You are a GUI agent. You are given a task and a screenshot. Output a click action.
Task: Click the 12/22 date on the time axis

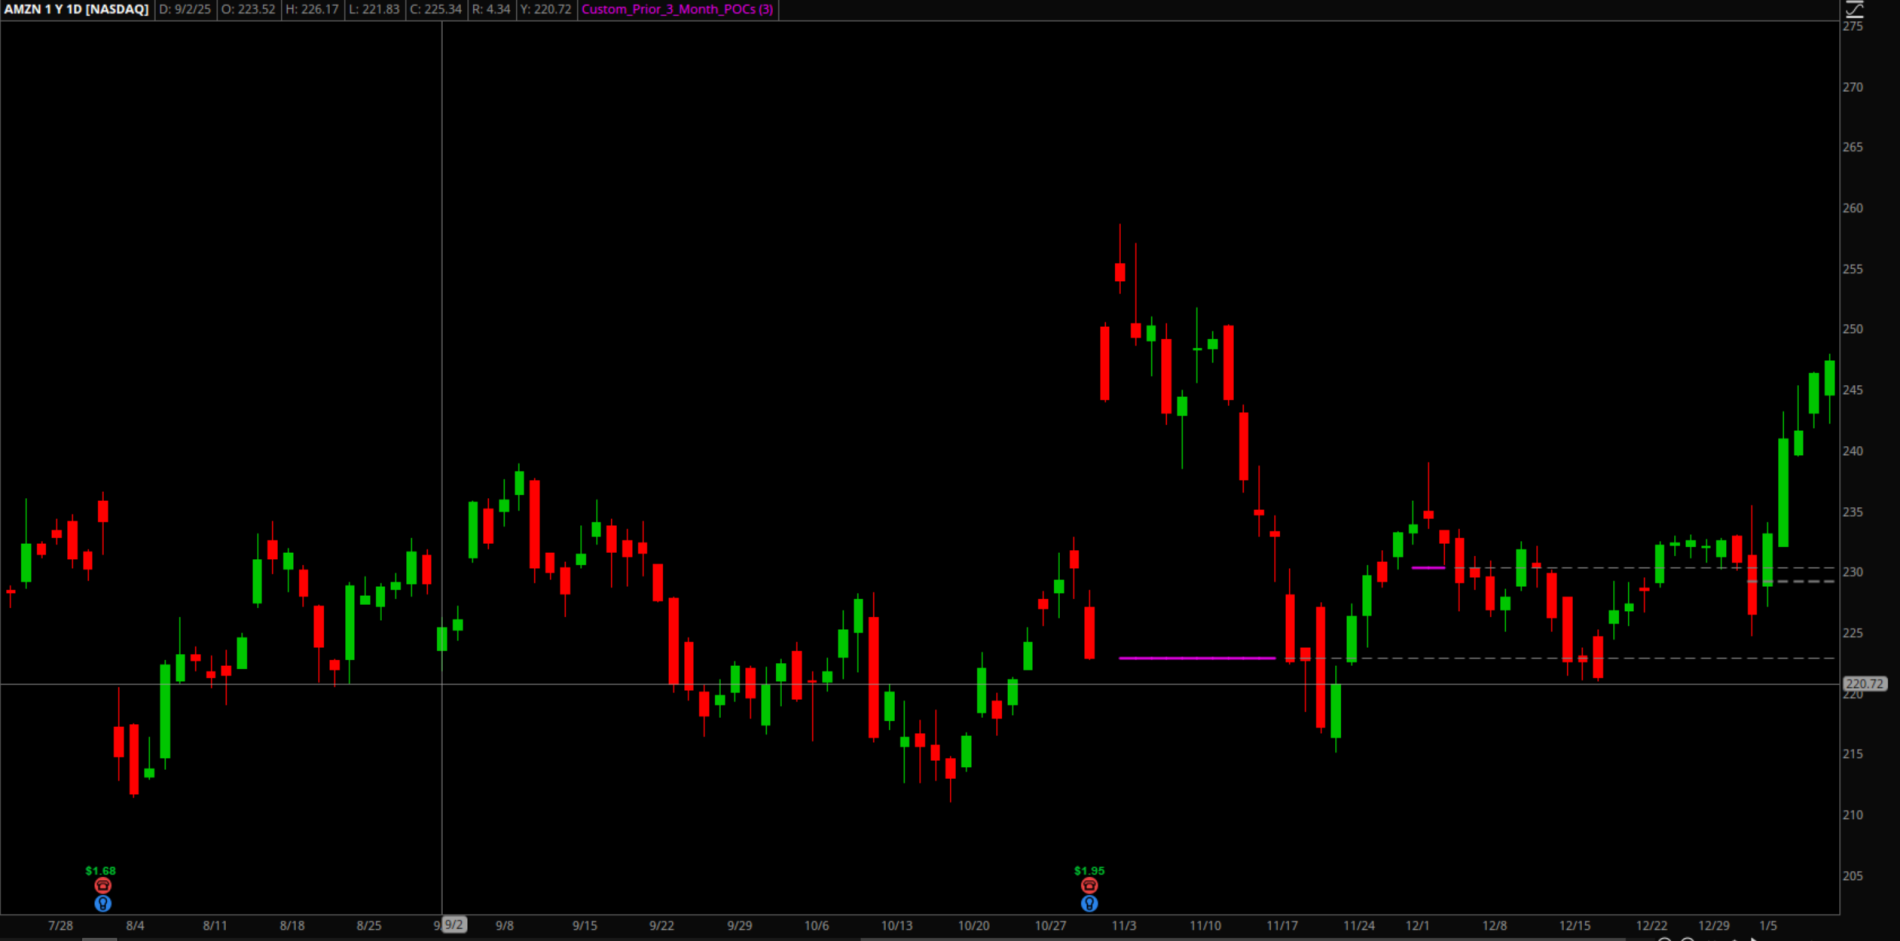point(1651,926)
